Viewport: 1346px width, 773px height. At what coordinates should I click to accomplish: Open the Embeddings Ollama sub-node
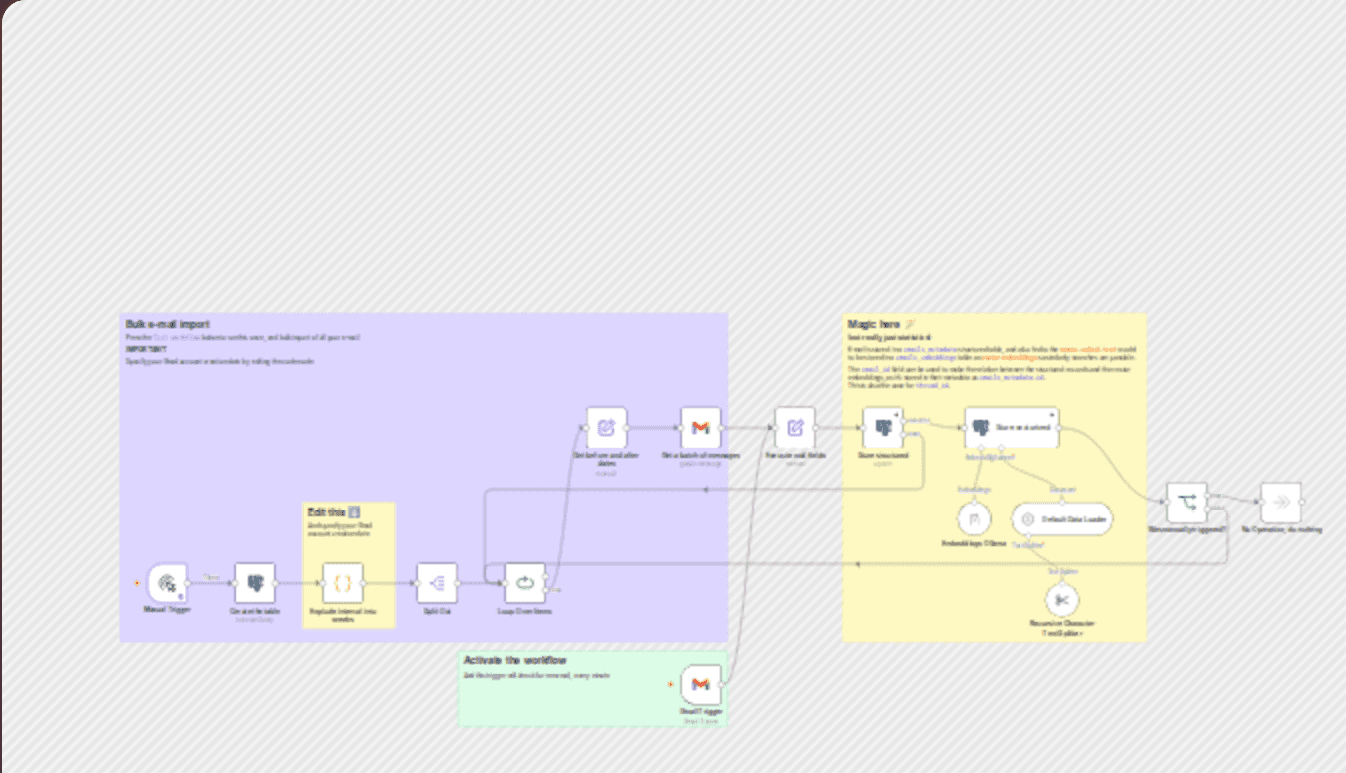click(x=974, y=519)
